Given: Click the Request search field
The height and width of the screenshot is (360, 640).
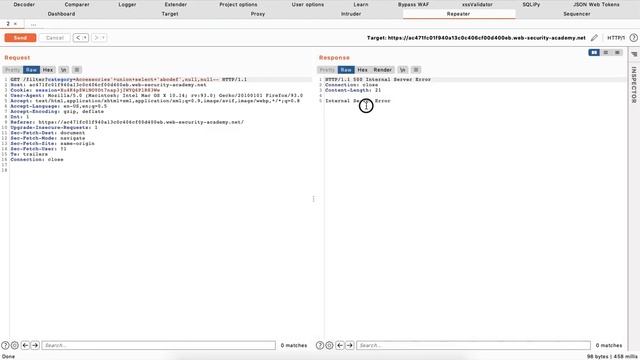Looking at the screenshot, I should (158, 345).
